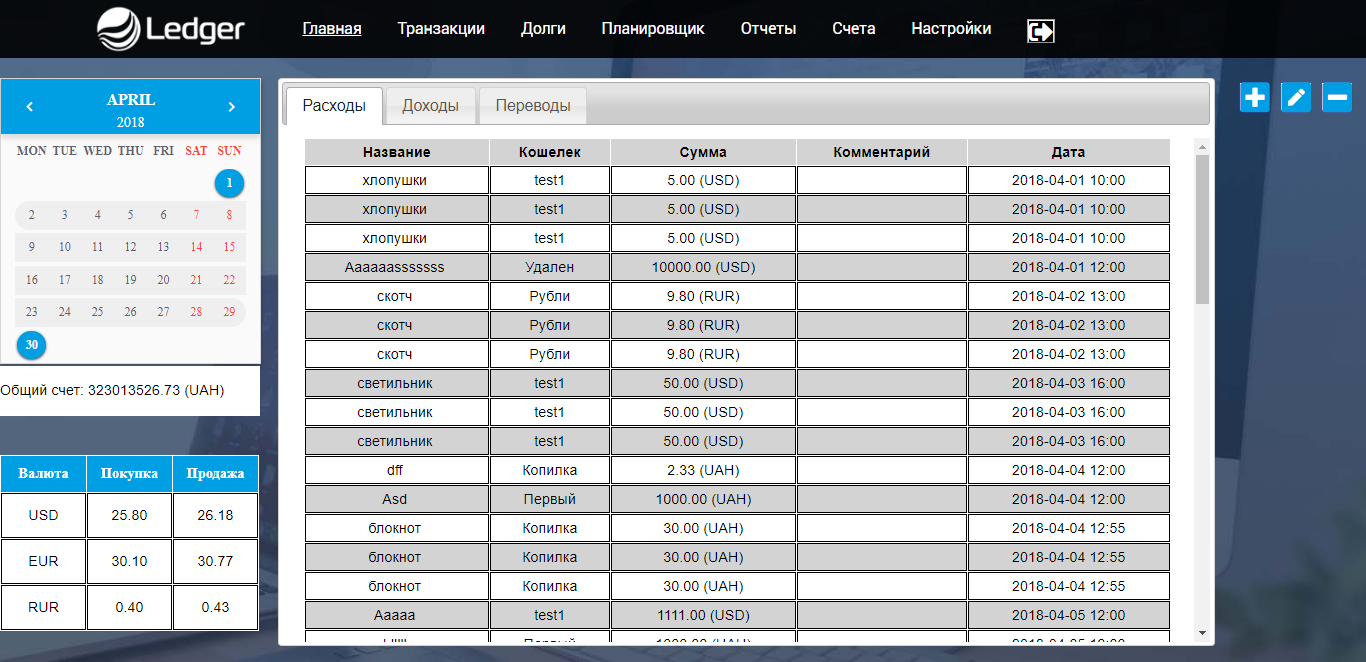The width and height of the screenshot is (1366, 662).
Task: Go to previous month in calendar
Action: pos(30,107)
